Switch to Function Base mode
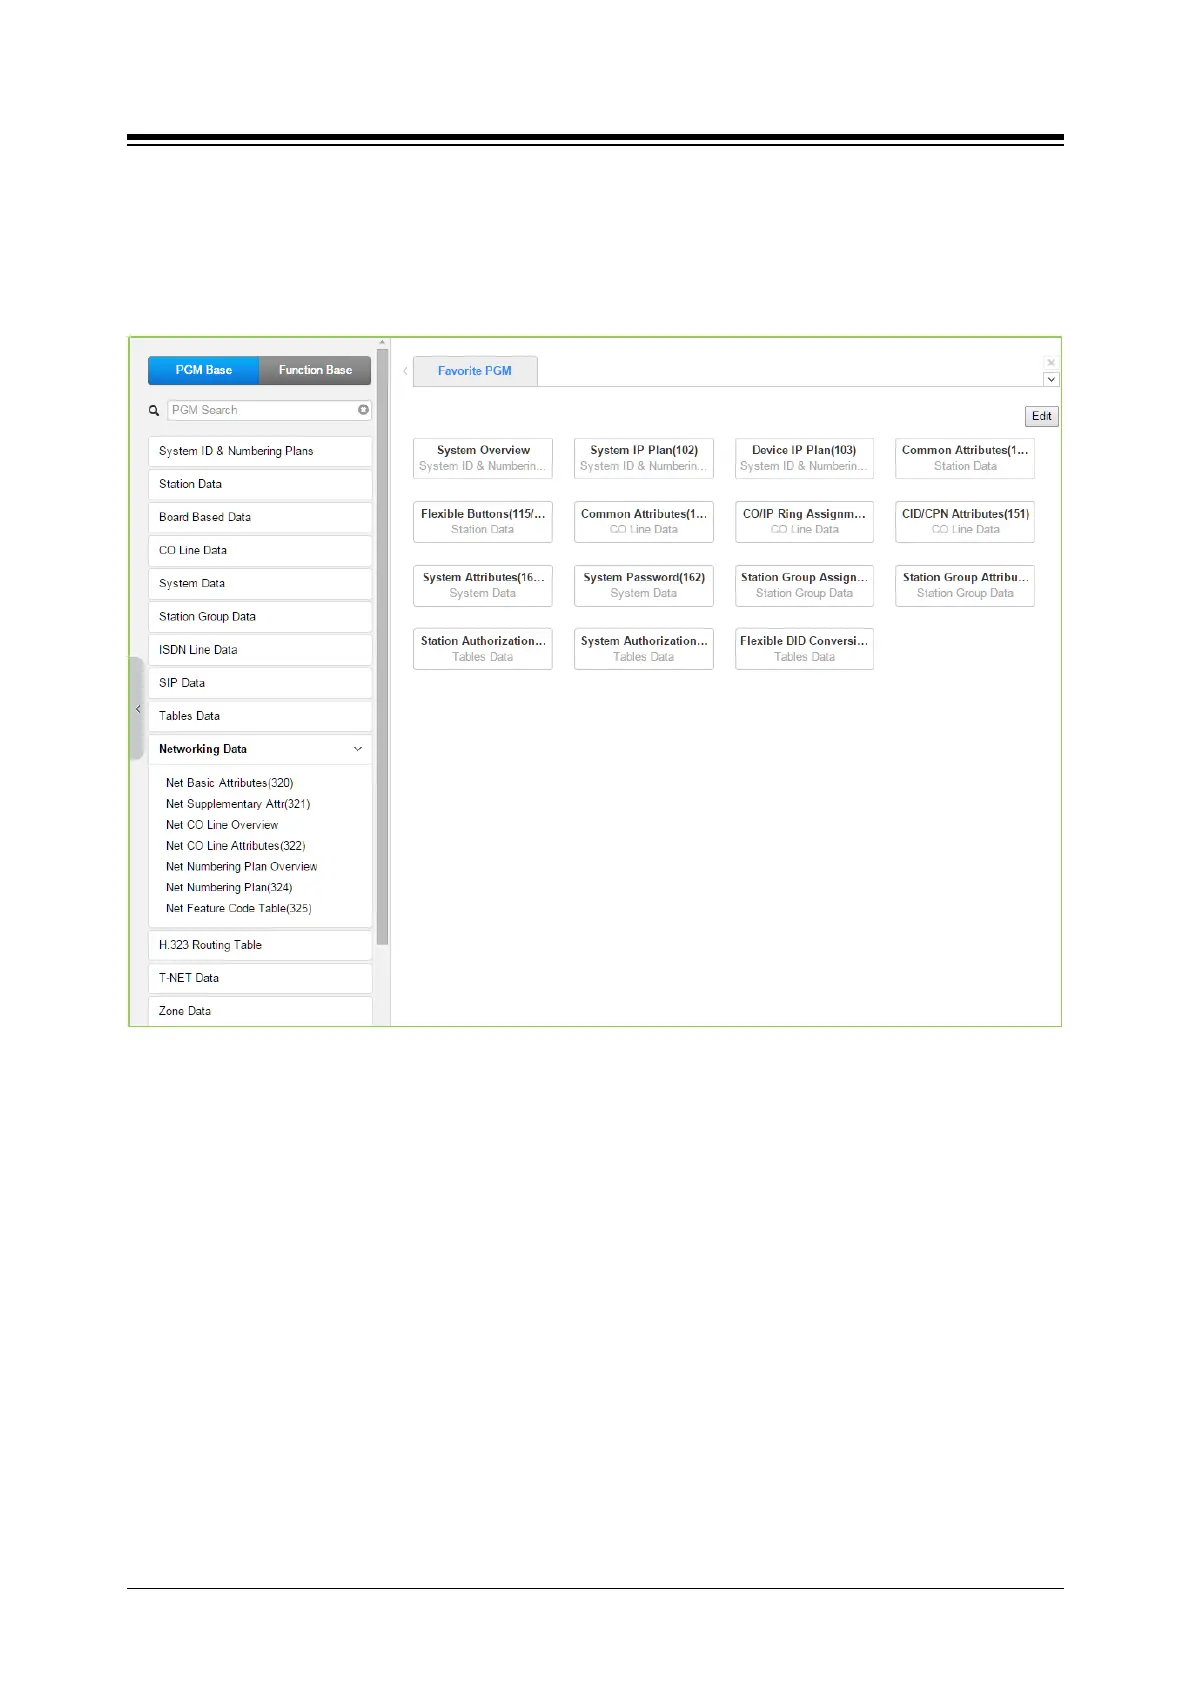 pyautogui.click(x=315, y=370)
